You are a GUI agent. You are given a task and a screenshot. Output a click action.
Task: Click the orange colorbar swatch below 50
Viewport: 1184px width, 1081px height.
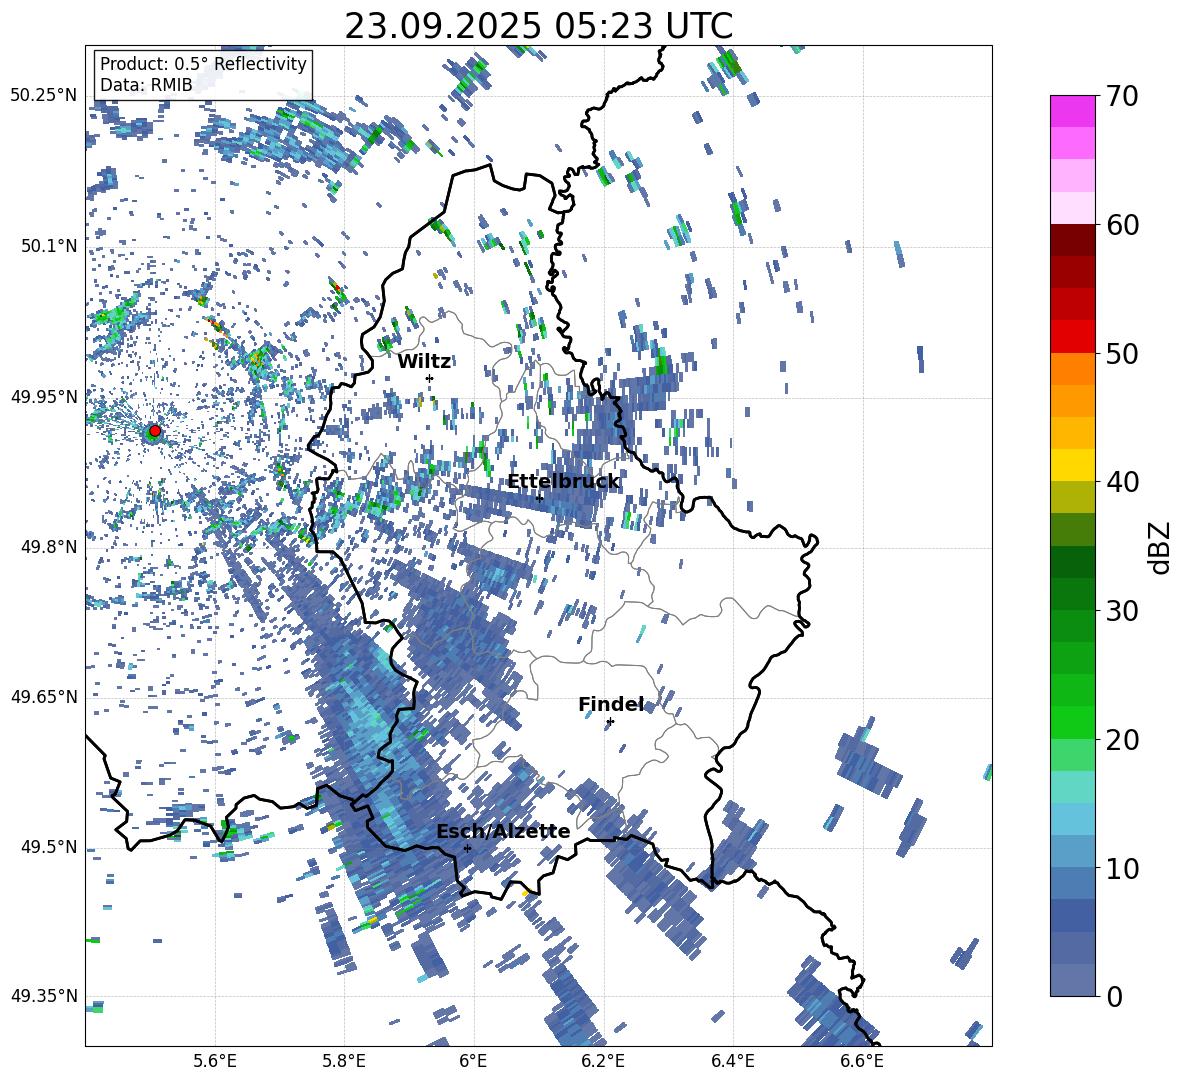pyautogui.click(x=1072, y=369)
